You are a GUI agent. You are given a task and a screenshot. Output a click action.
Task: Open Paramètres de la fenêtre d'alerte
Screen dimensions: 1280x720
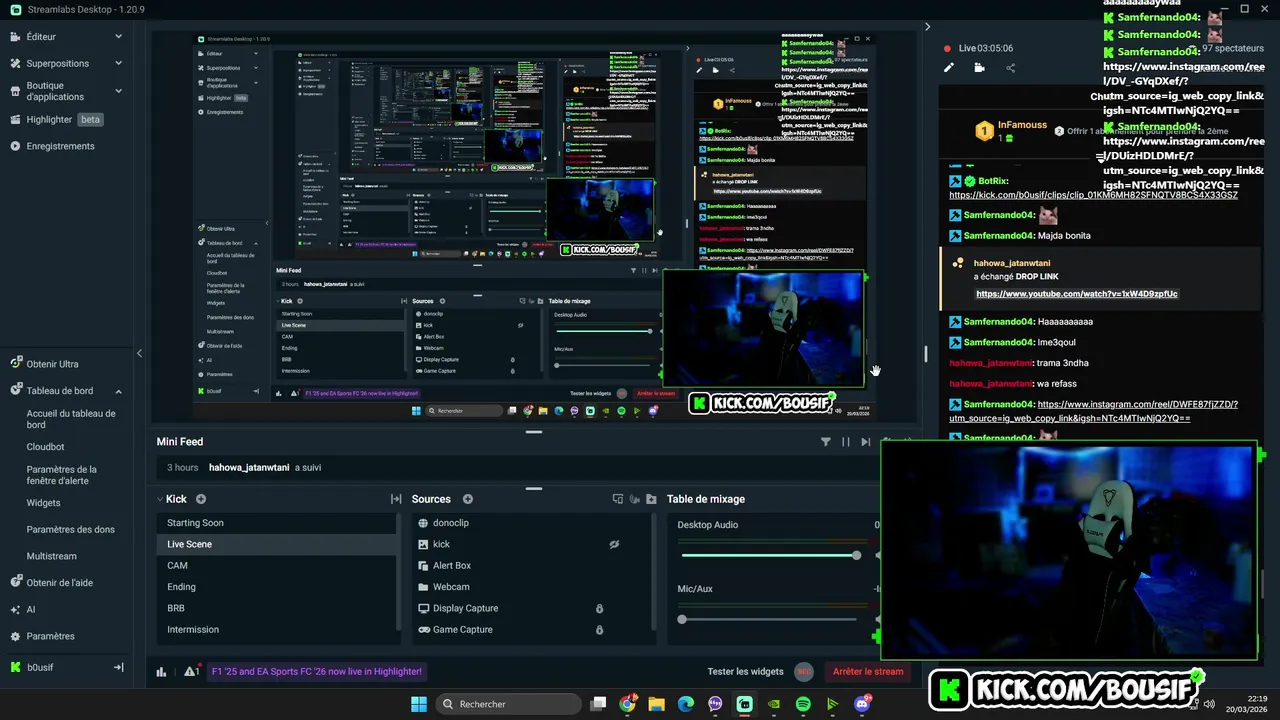pyautogui.click(x=62, y=475)
